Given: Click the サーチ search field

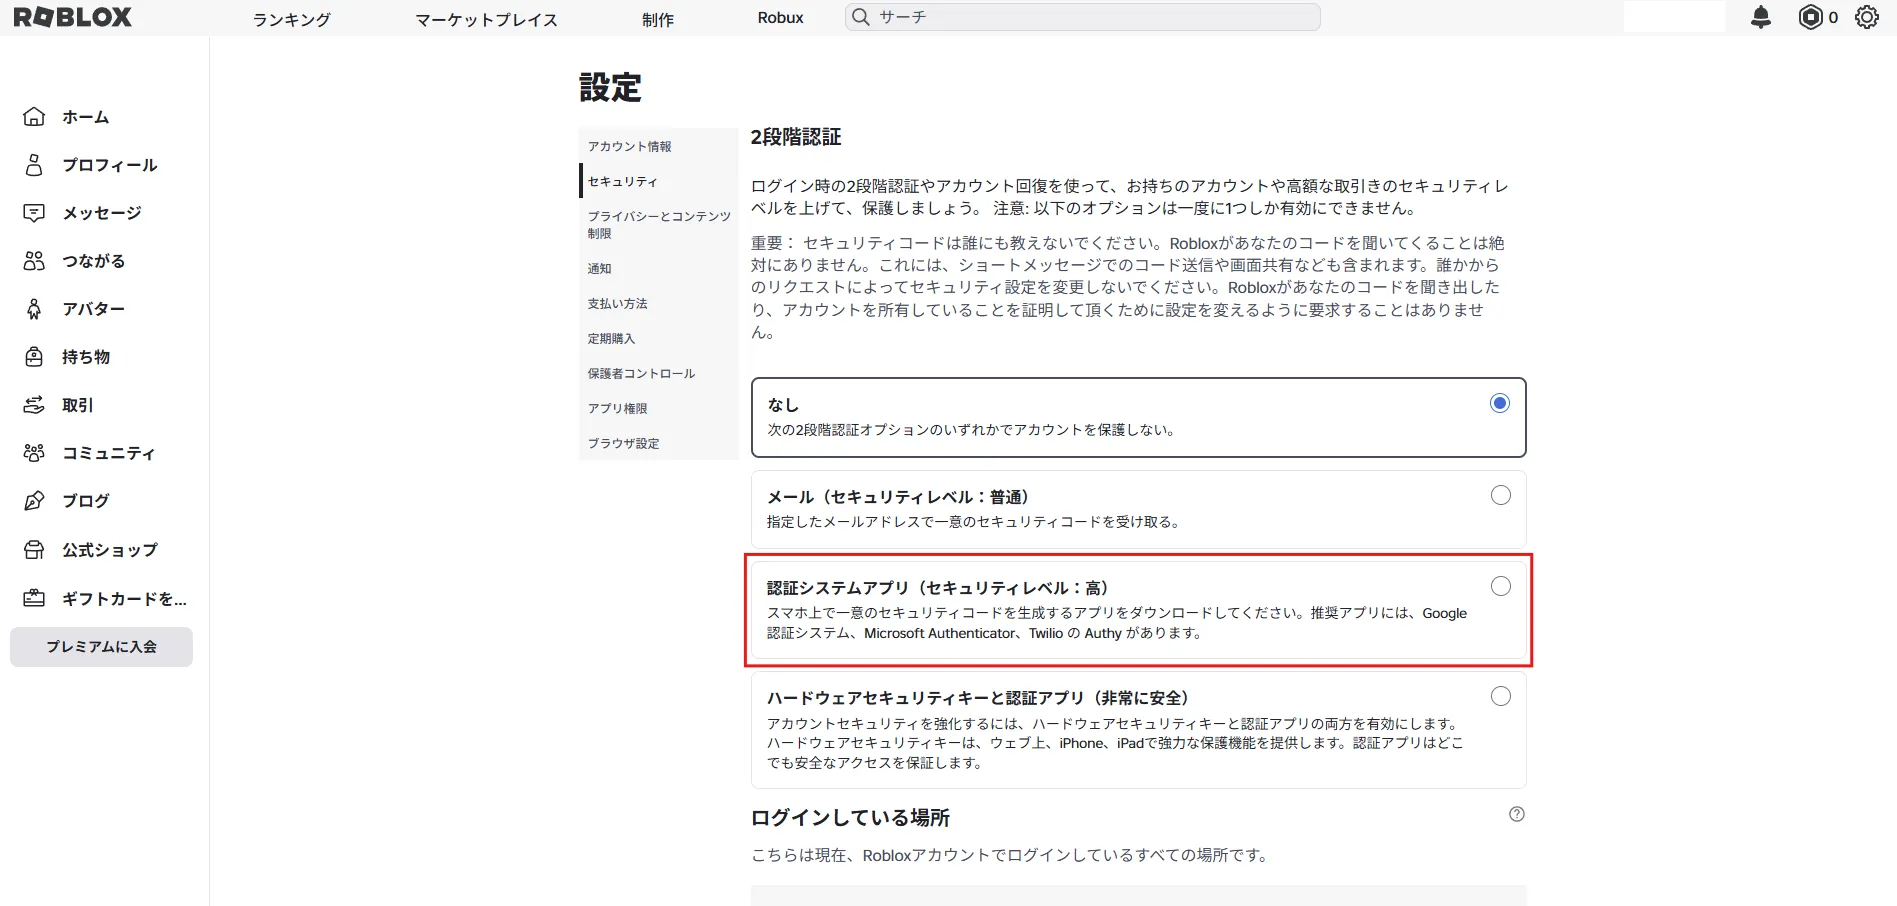Looking at the screenshot, I should coord(1083,17).
